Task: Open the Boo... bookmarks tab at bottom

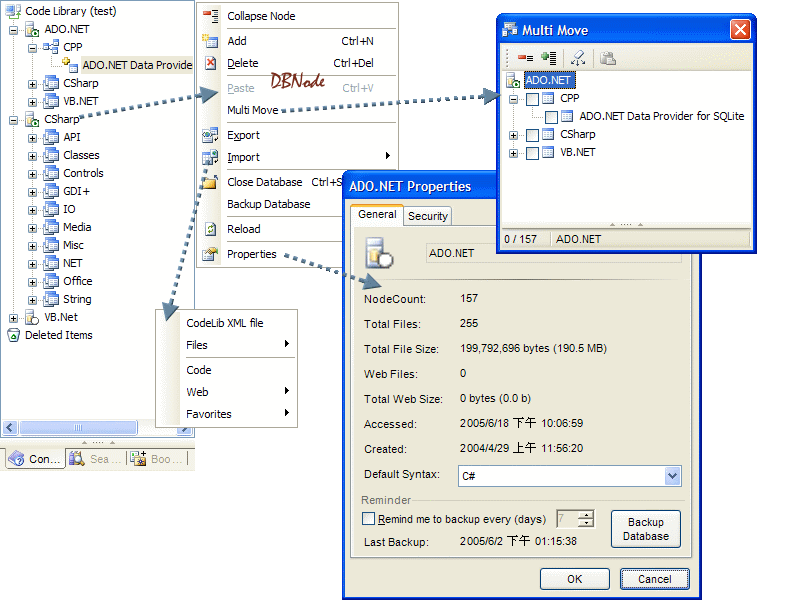Action: click(x=157, y=459)
